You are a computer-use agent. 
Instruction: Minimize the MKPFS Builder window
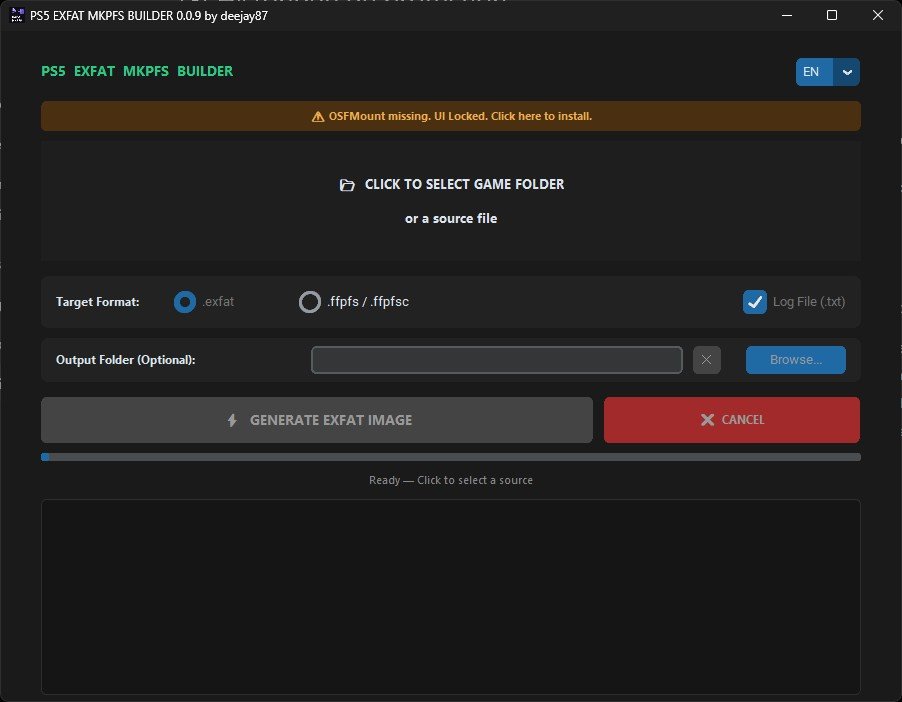[787, 15]
